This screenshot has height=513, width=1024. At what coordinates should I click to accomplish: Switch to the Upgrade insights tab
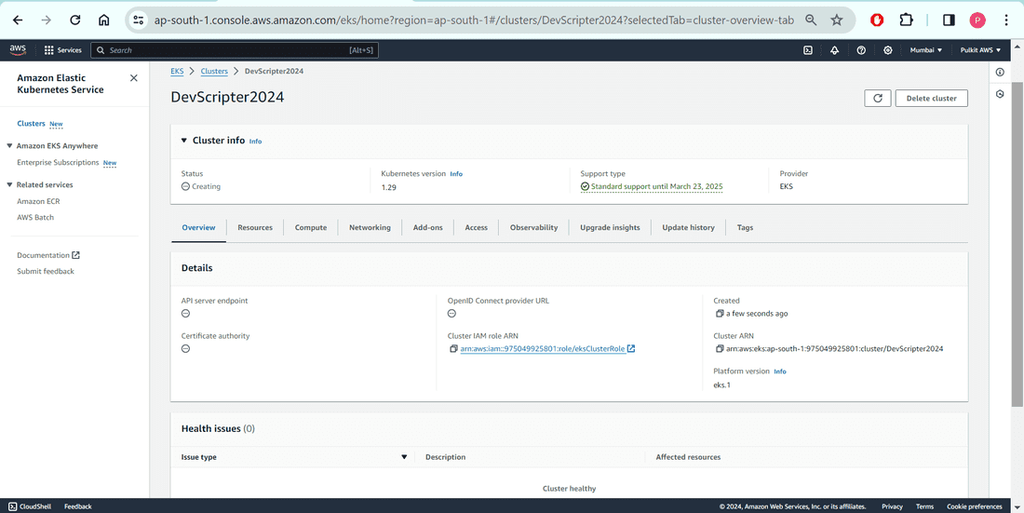[610, 228]
